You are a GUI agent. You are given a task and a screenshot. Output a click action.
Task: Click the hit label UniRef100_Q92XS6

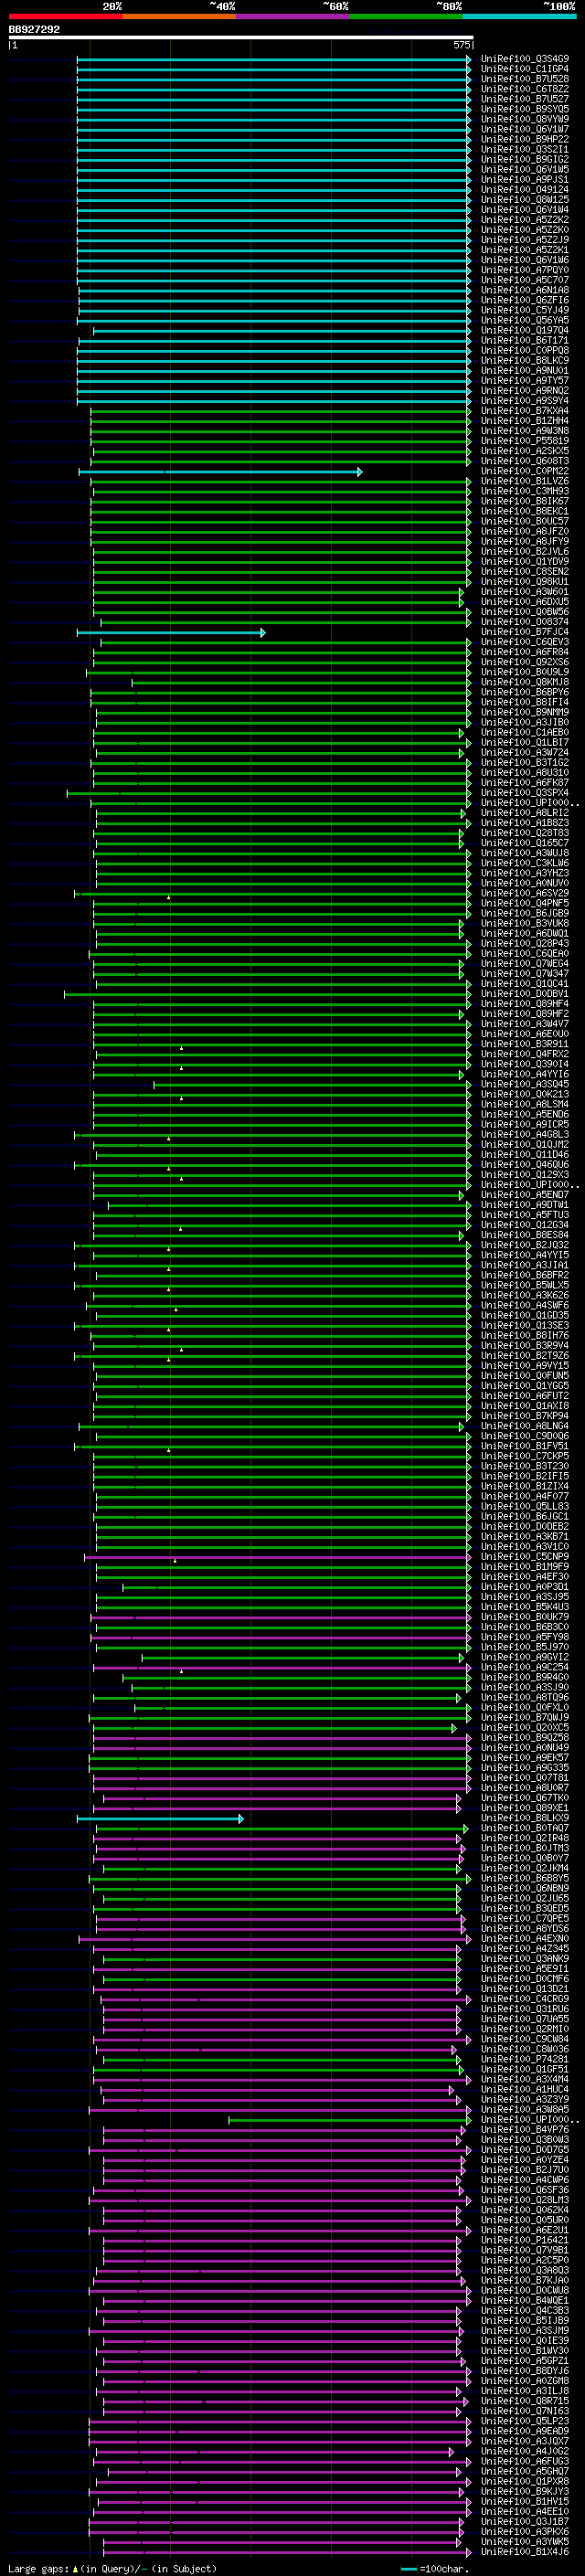click(525, 662)
